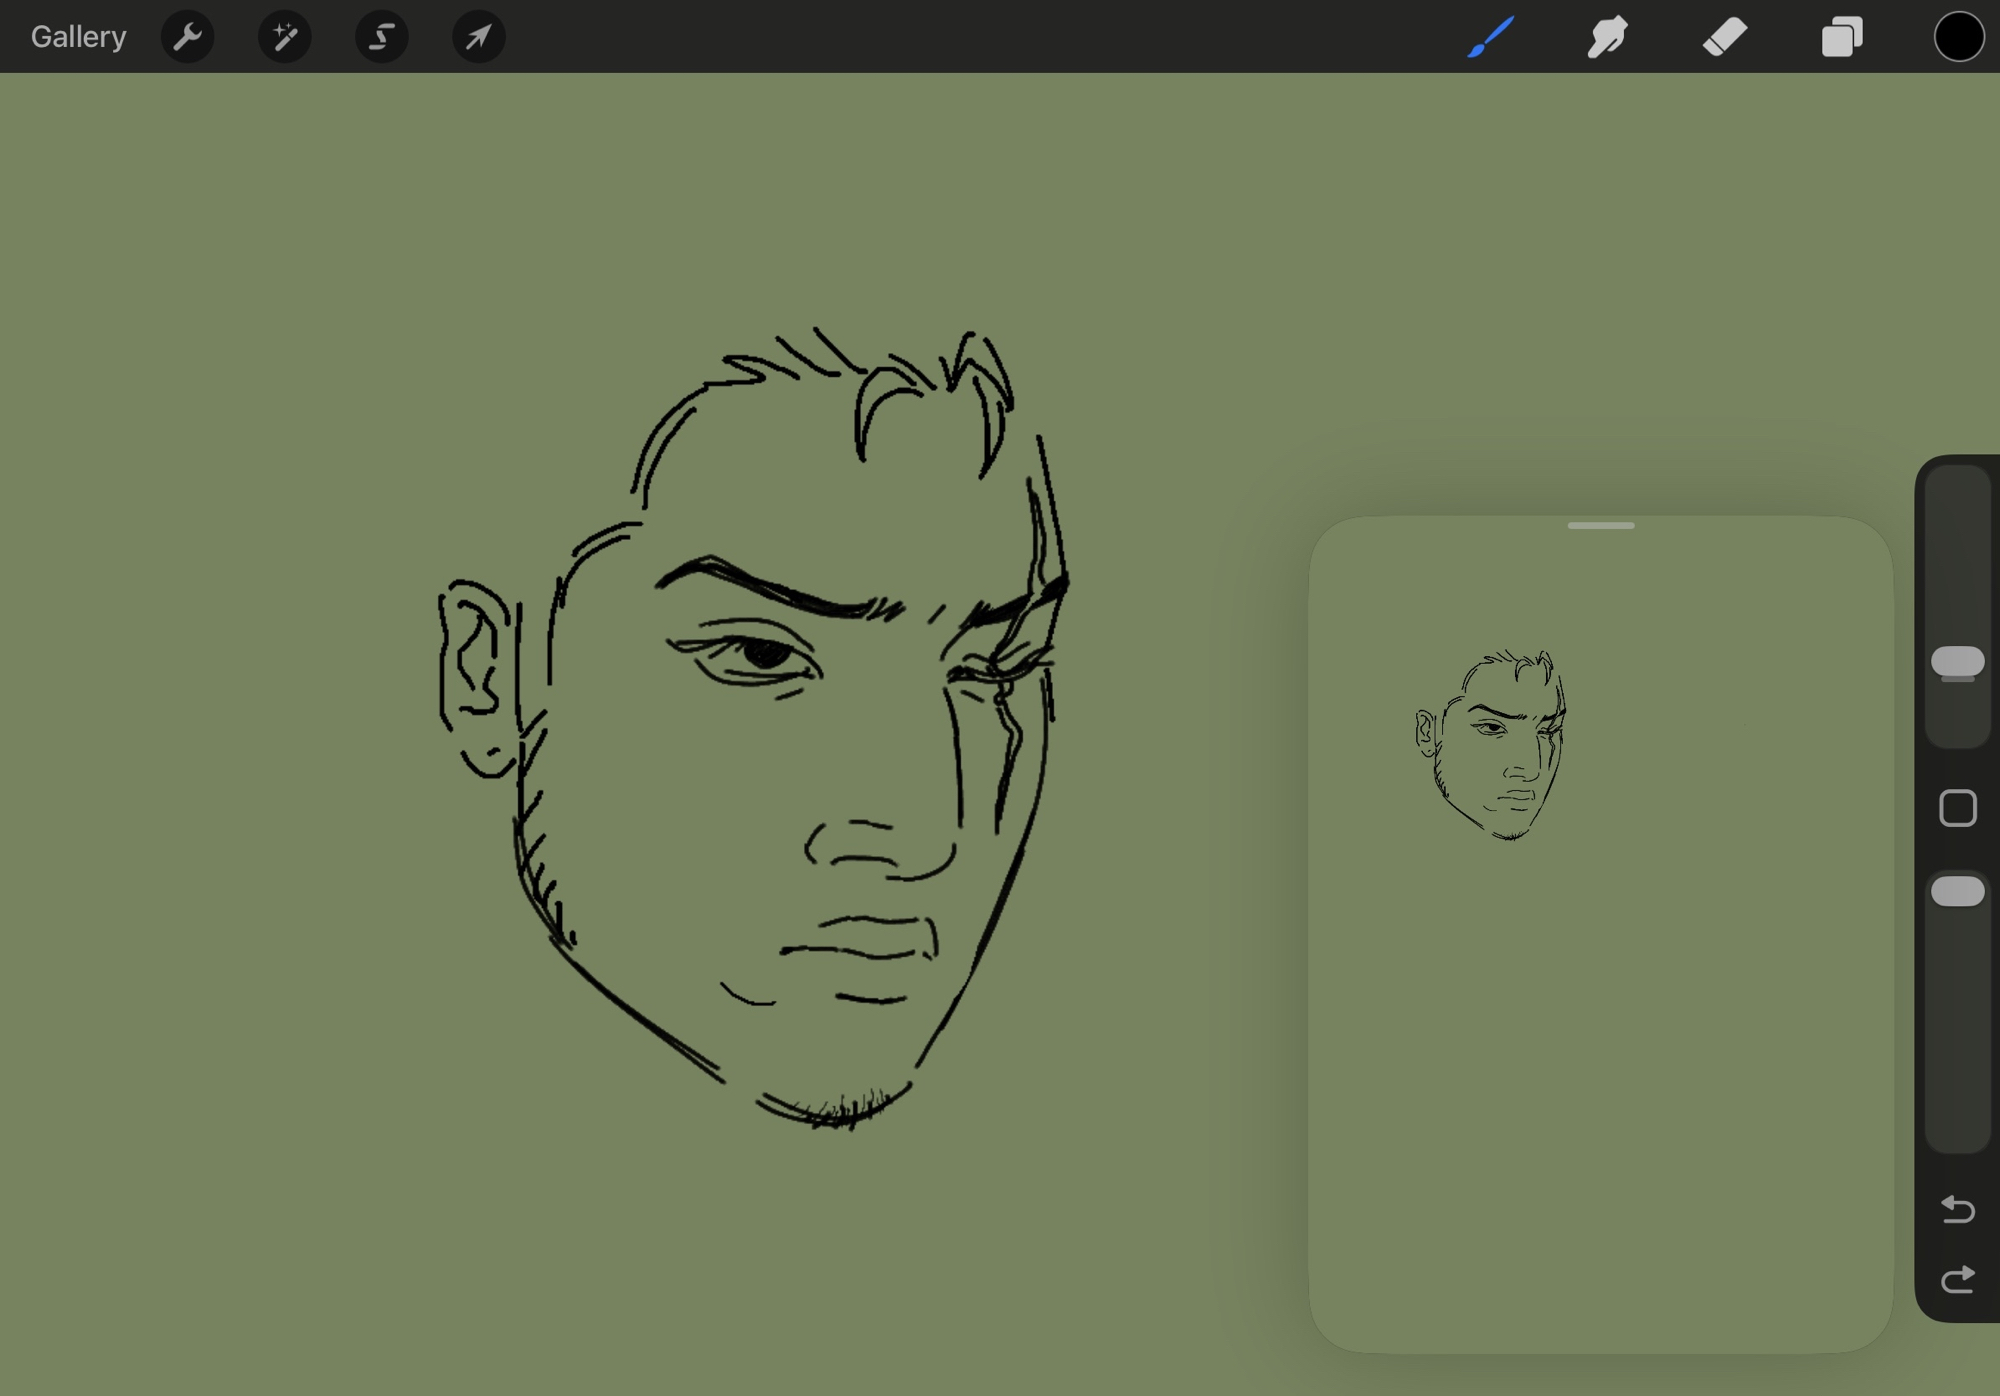Click the brush opacity slider handle
2000x1396 pixels.
pyautogui.click(x=1957, y=891)
